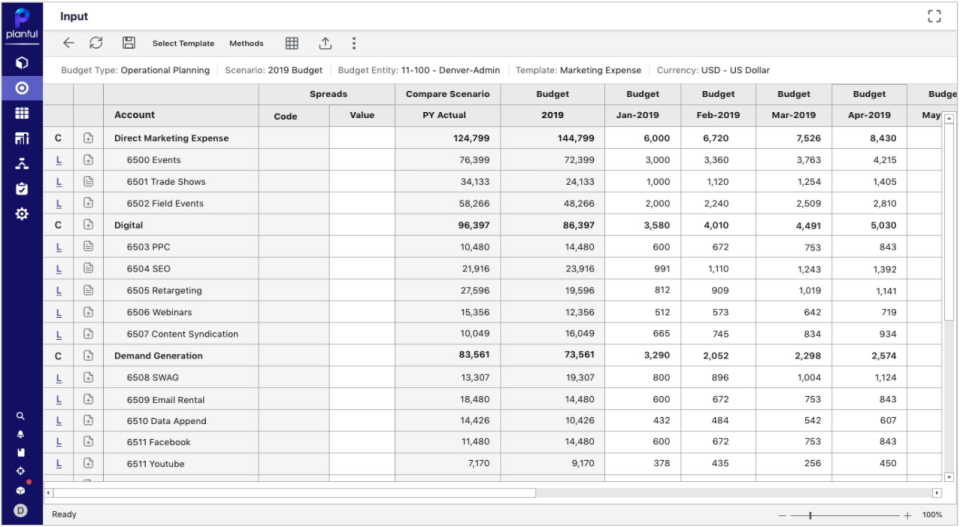Click the horizontal scrollbar right arrow

[937, 493]
